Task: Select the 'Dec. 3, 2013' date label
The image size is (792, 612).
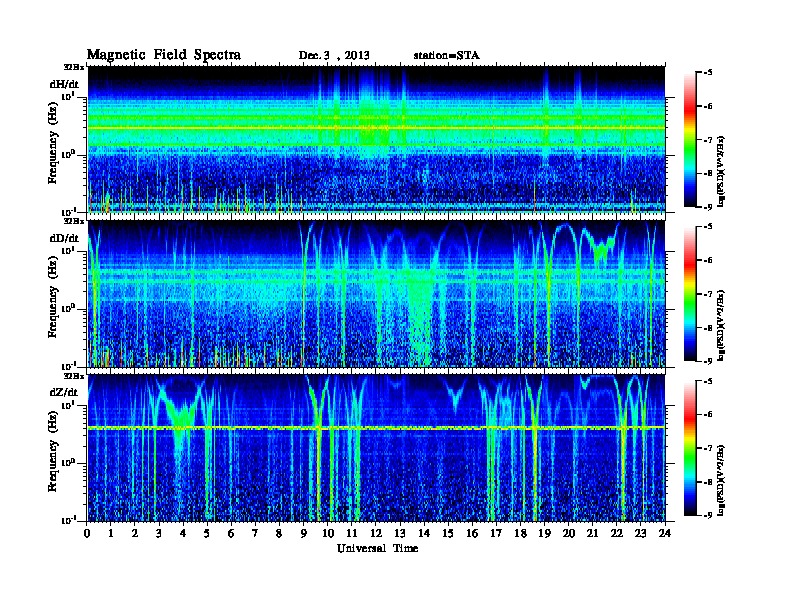Action: pos(334,56)
